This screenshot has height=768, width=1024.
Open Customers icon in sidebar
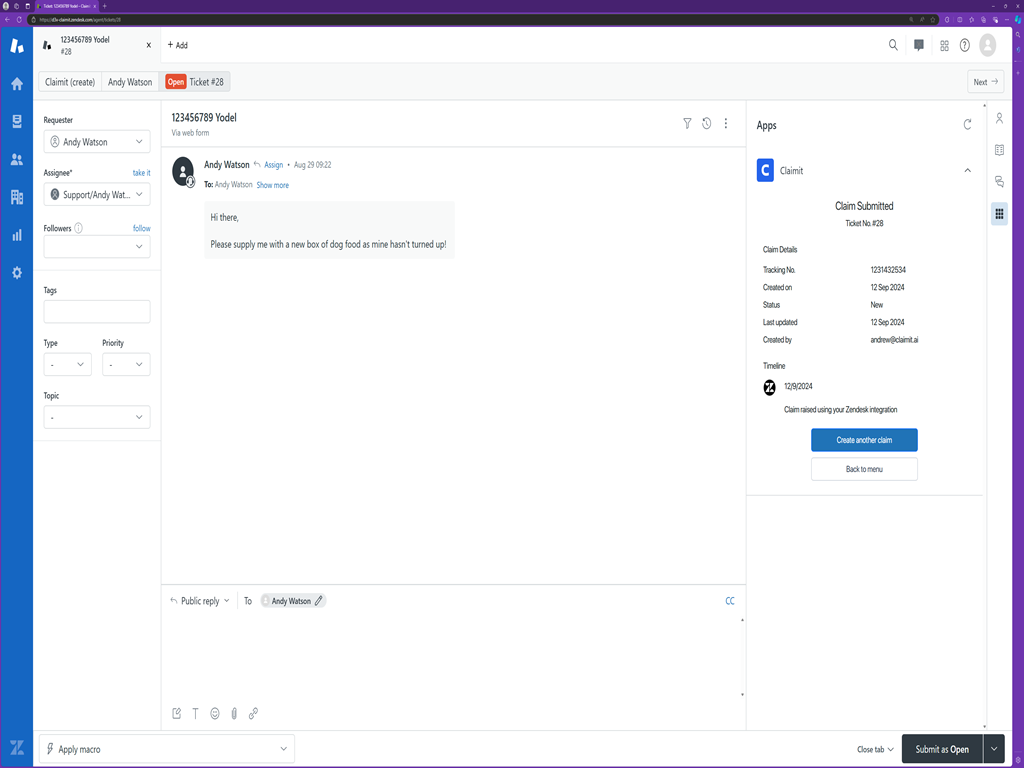[16, 160]
